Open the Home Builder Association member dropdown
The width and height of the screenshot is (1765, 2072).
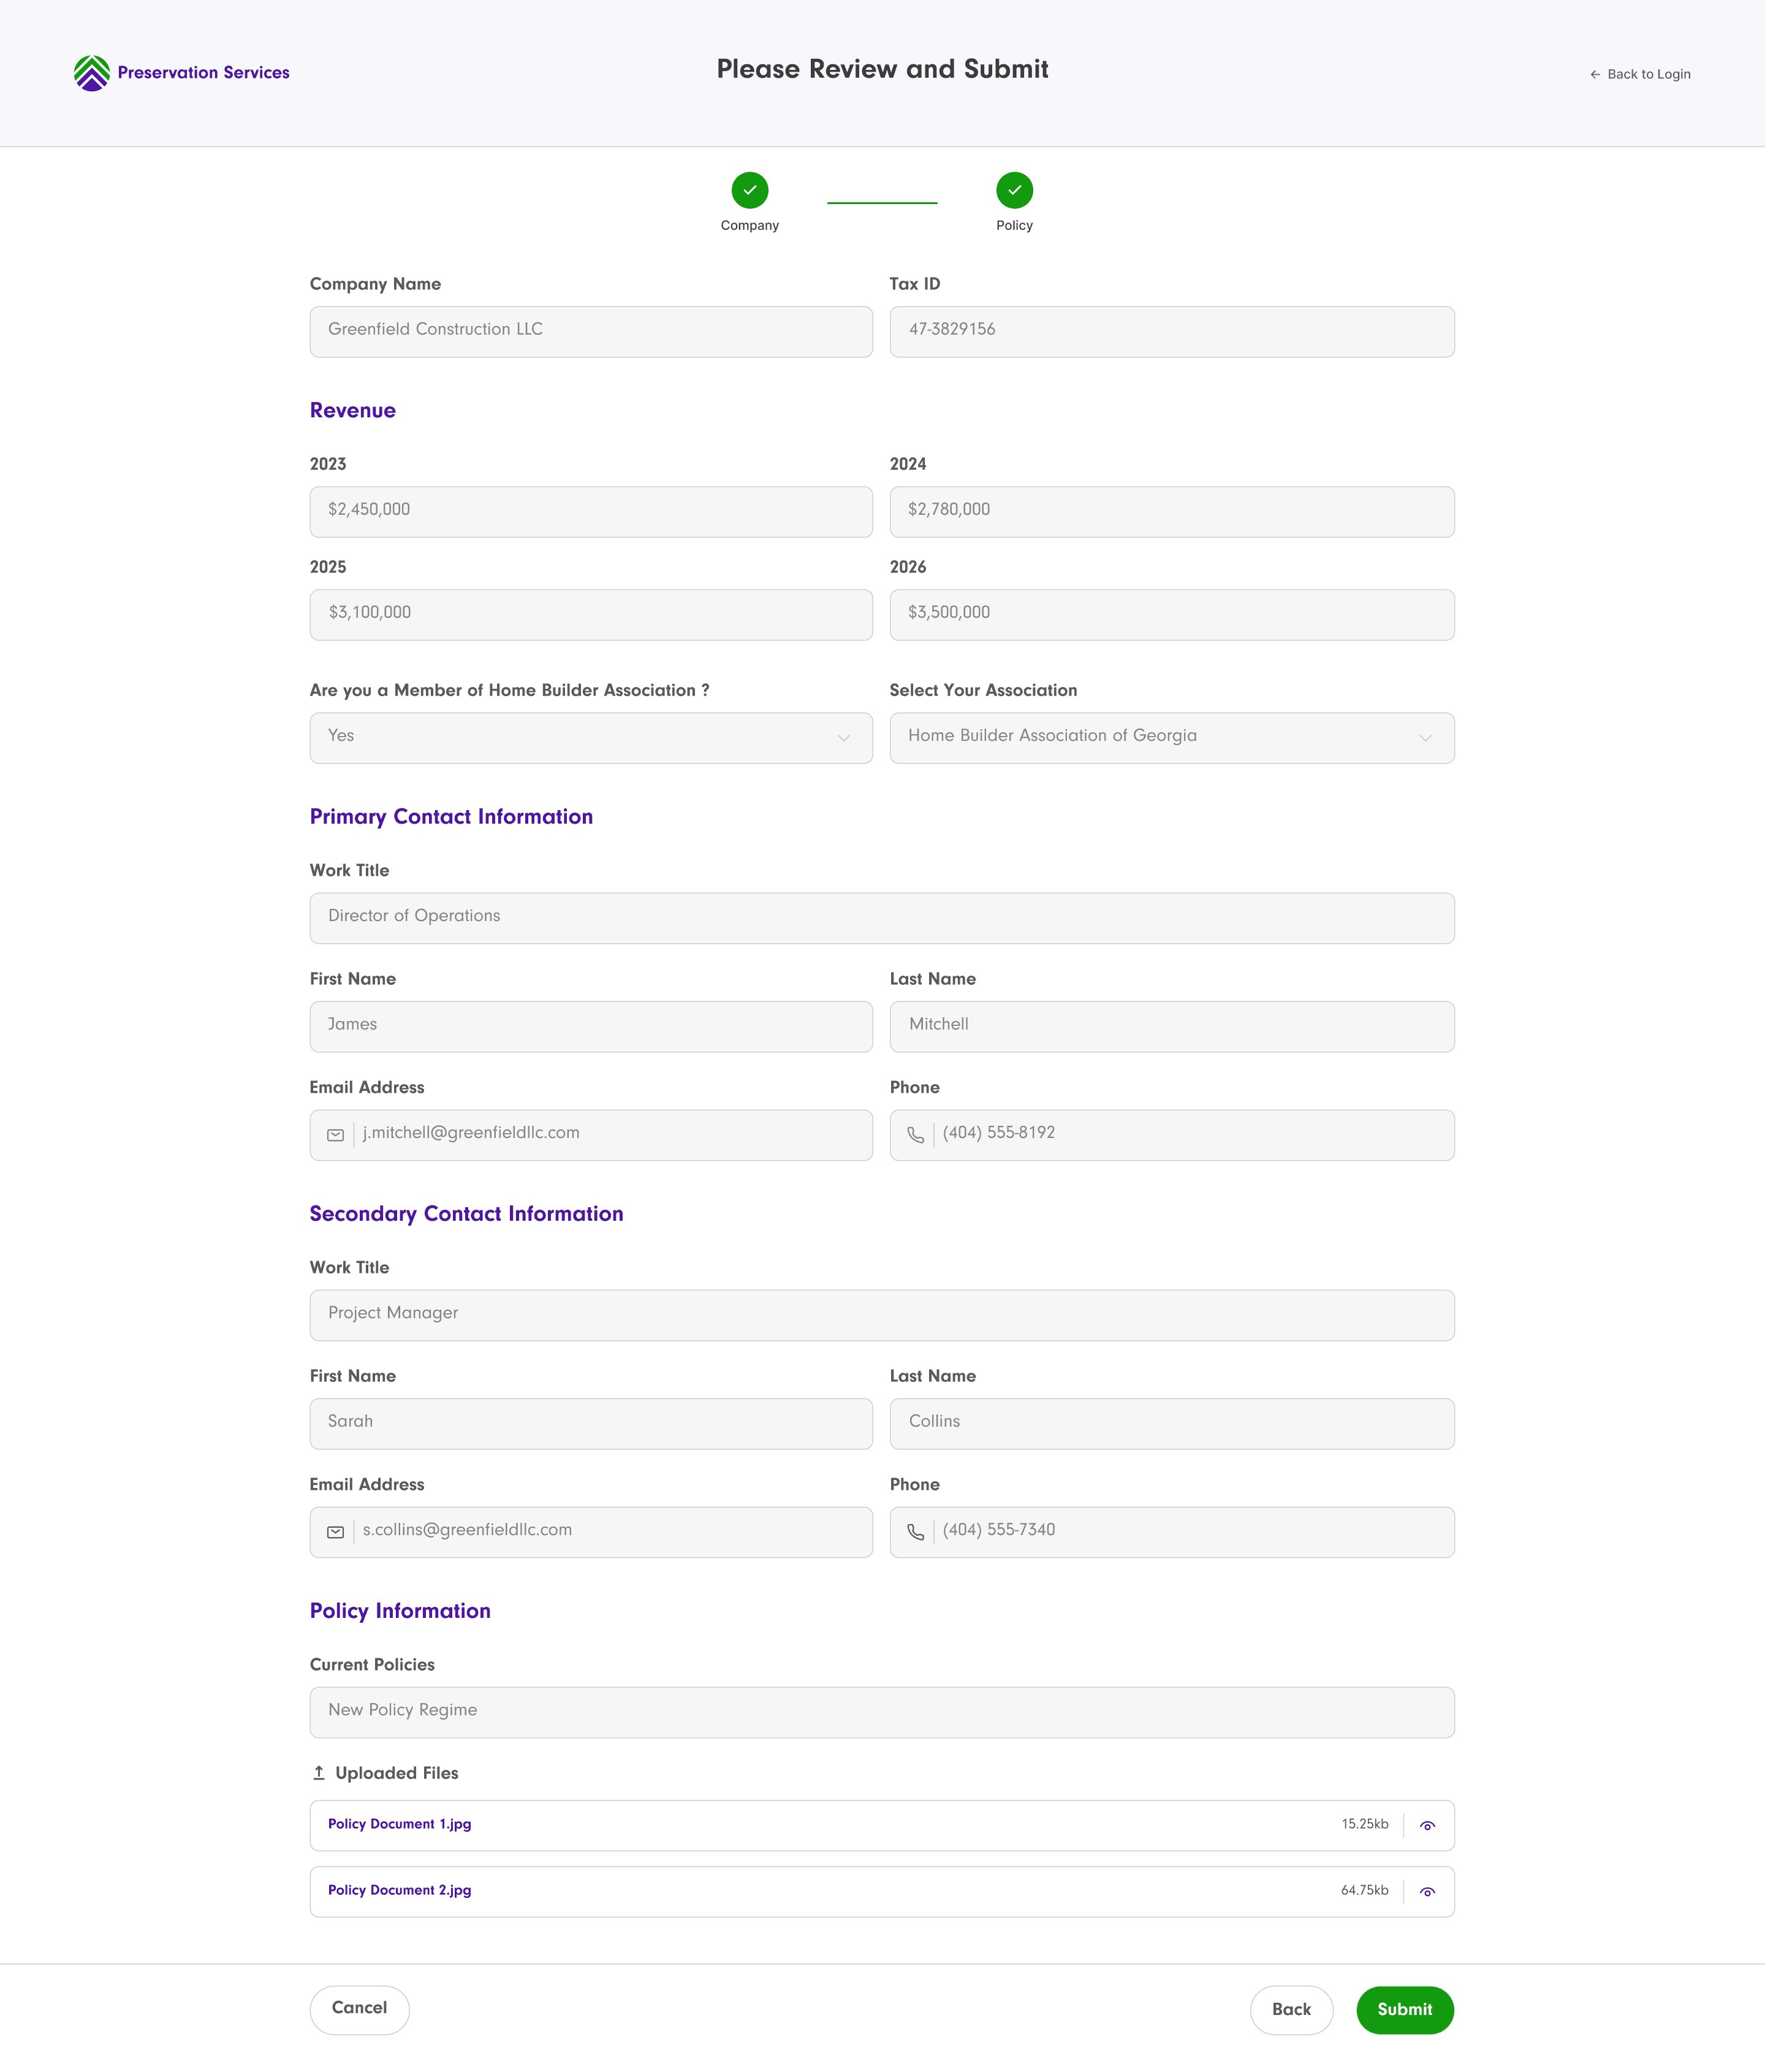[x=591, y=738]
